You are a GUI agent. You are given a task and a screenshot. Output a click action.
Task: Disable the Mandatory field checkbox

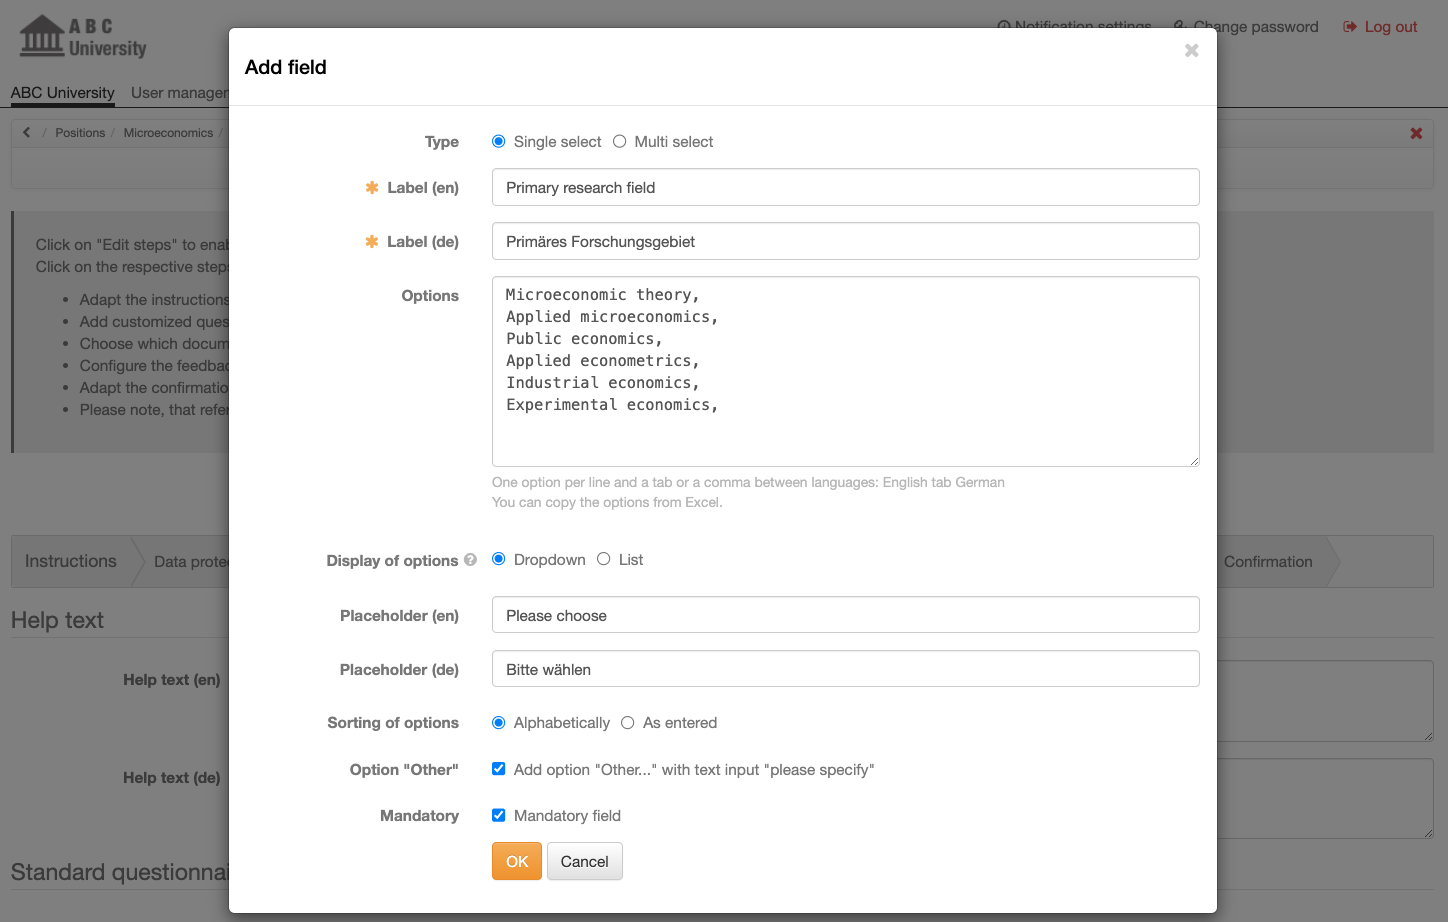click(498, 815)
